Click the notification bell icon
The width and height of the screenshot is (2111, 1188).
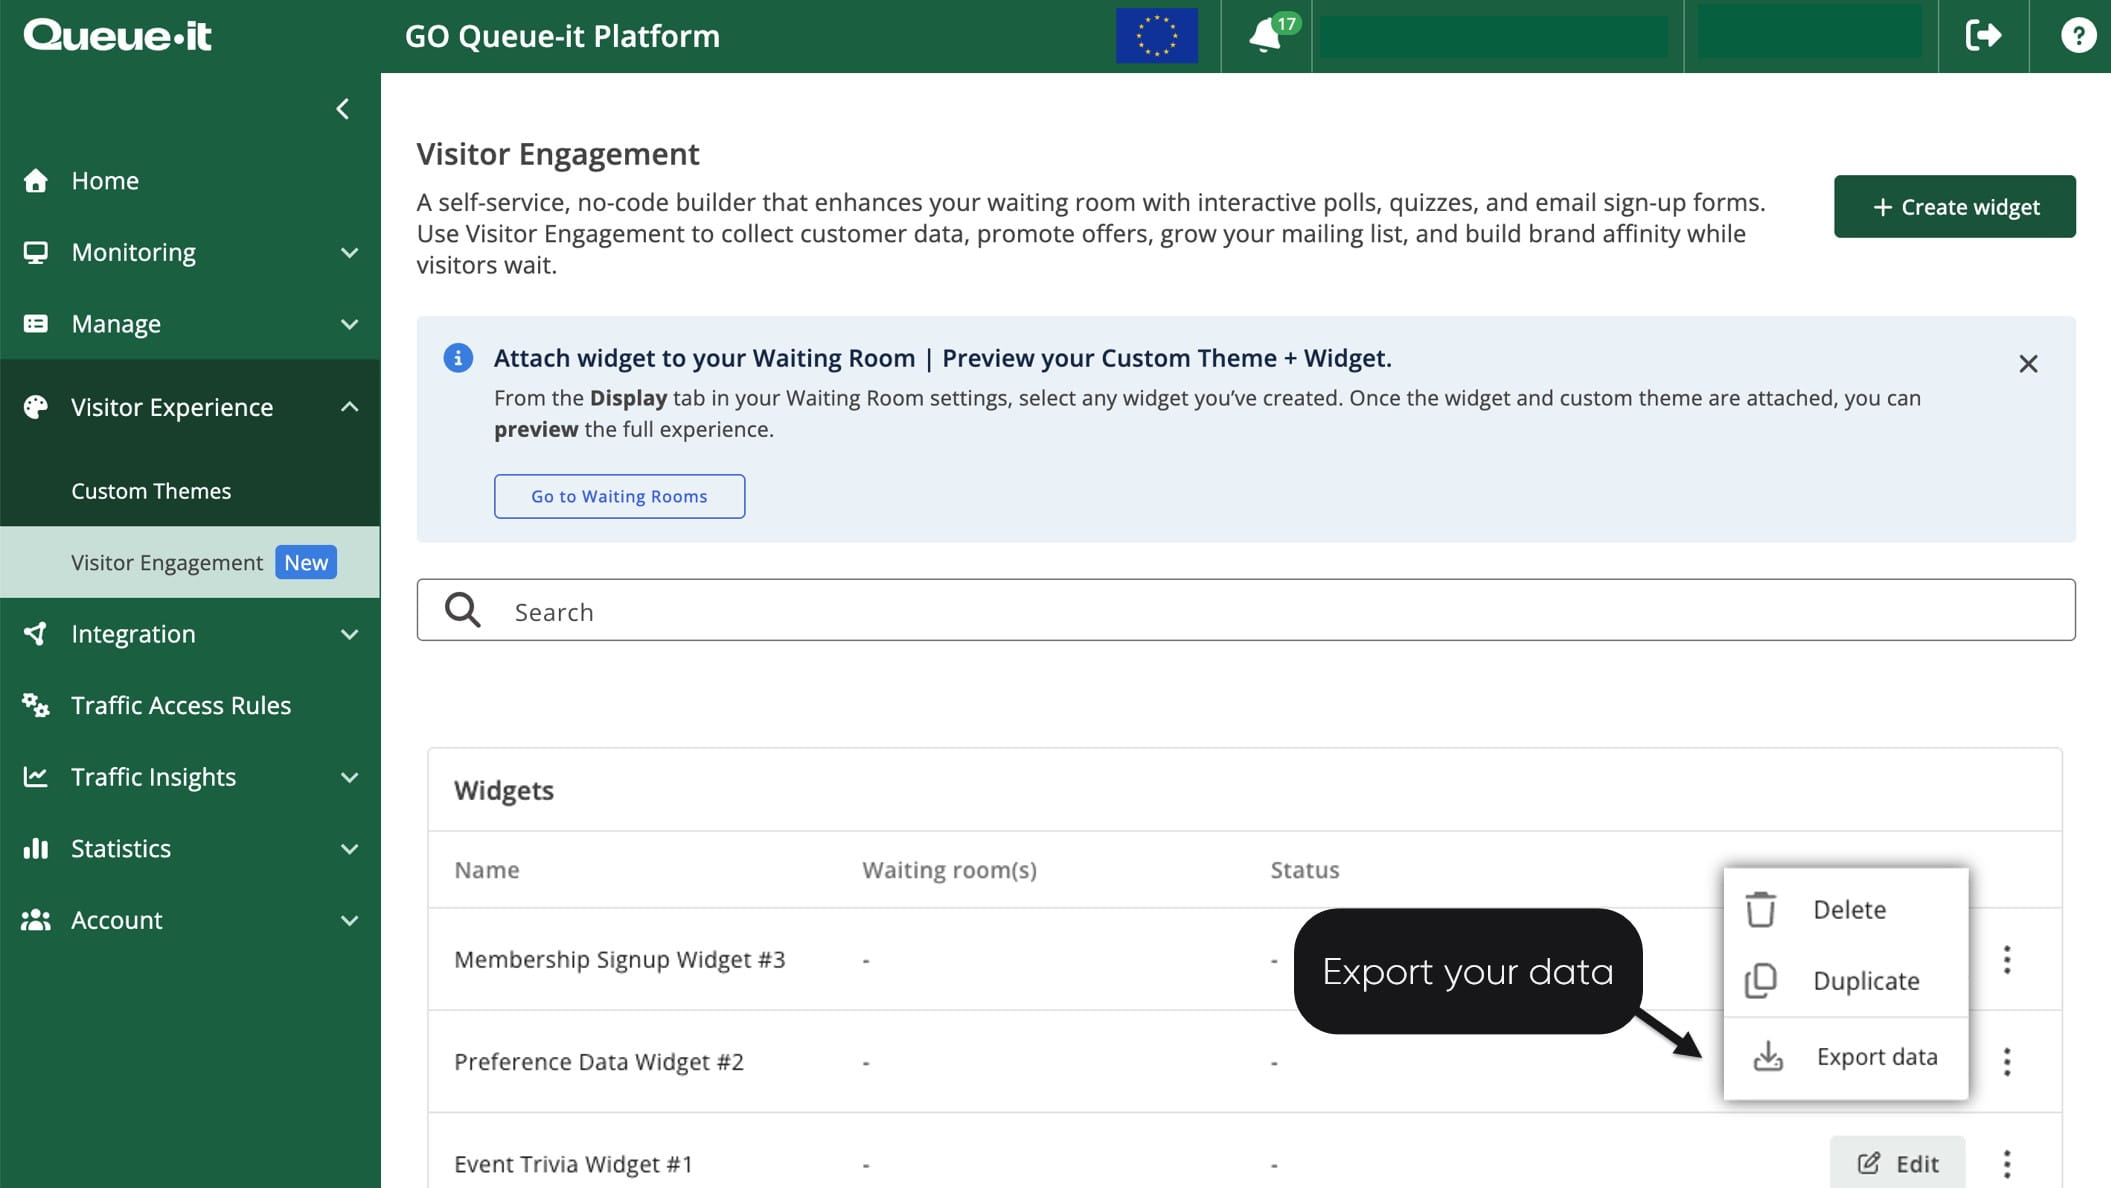point(1265,36)
